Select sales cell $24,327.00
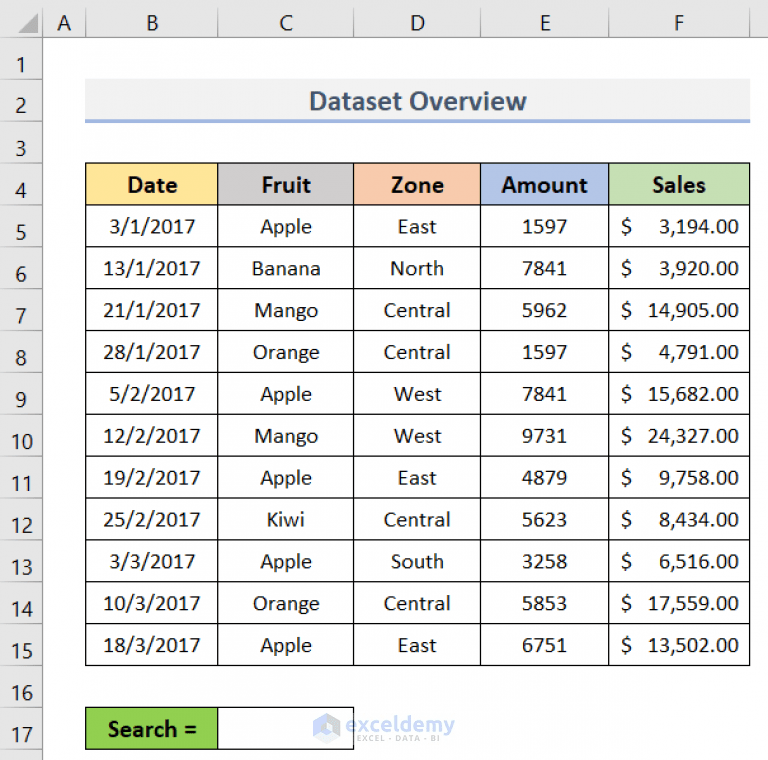Image resolution: width=768 pixels, height=760 pixels. click(679, 435)
